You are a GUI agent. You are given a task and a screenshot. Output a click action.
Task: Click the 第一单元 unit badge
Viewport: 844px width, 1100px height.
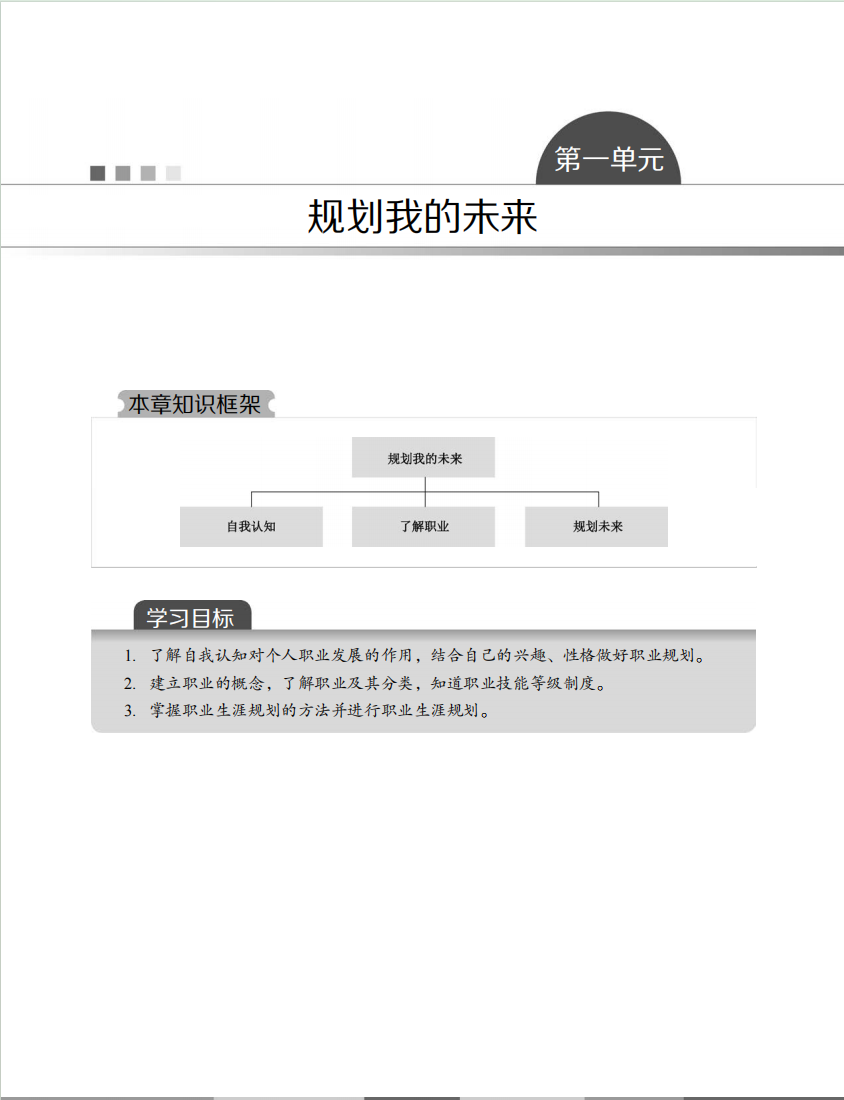(x=608, y=149)
